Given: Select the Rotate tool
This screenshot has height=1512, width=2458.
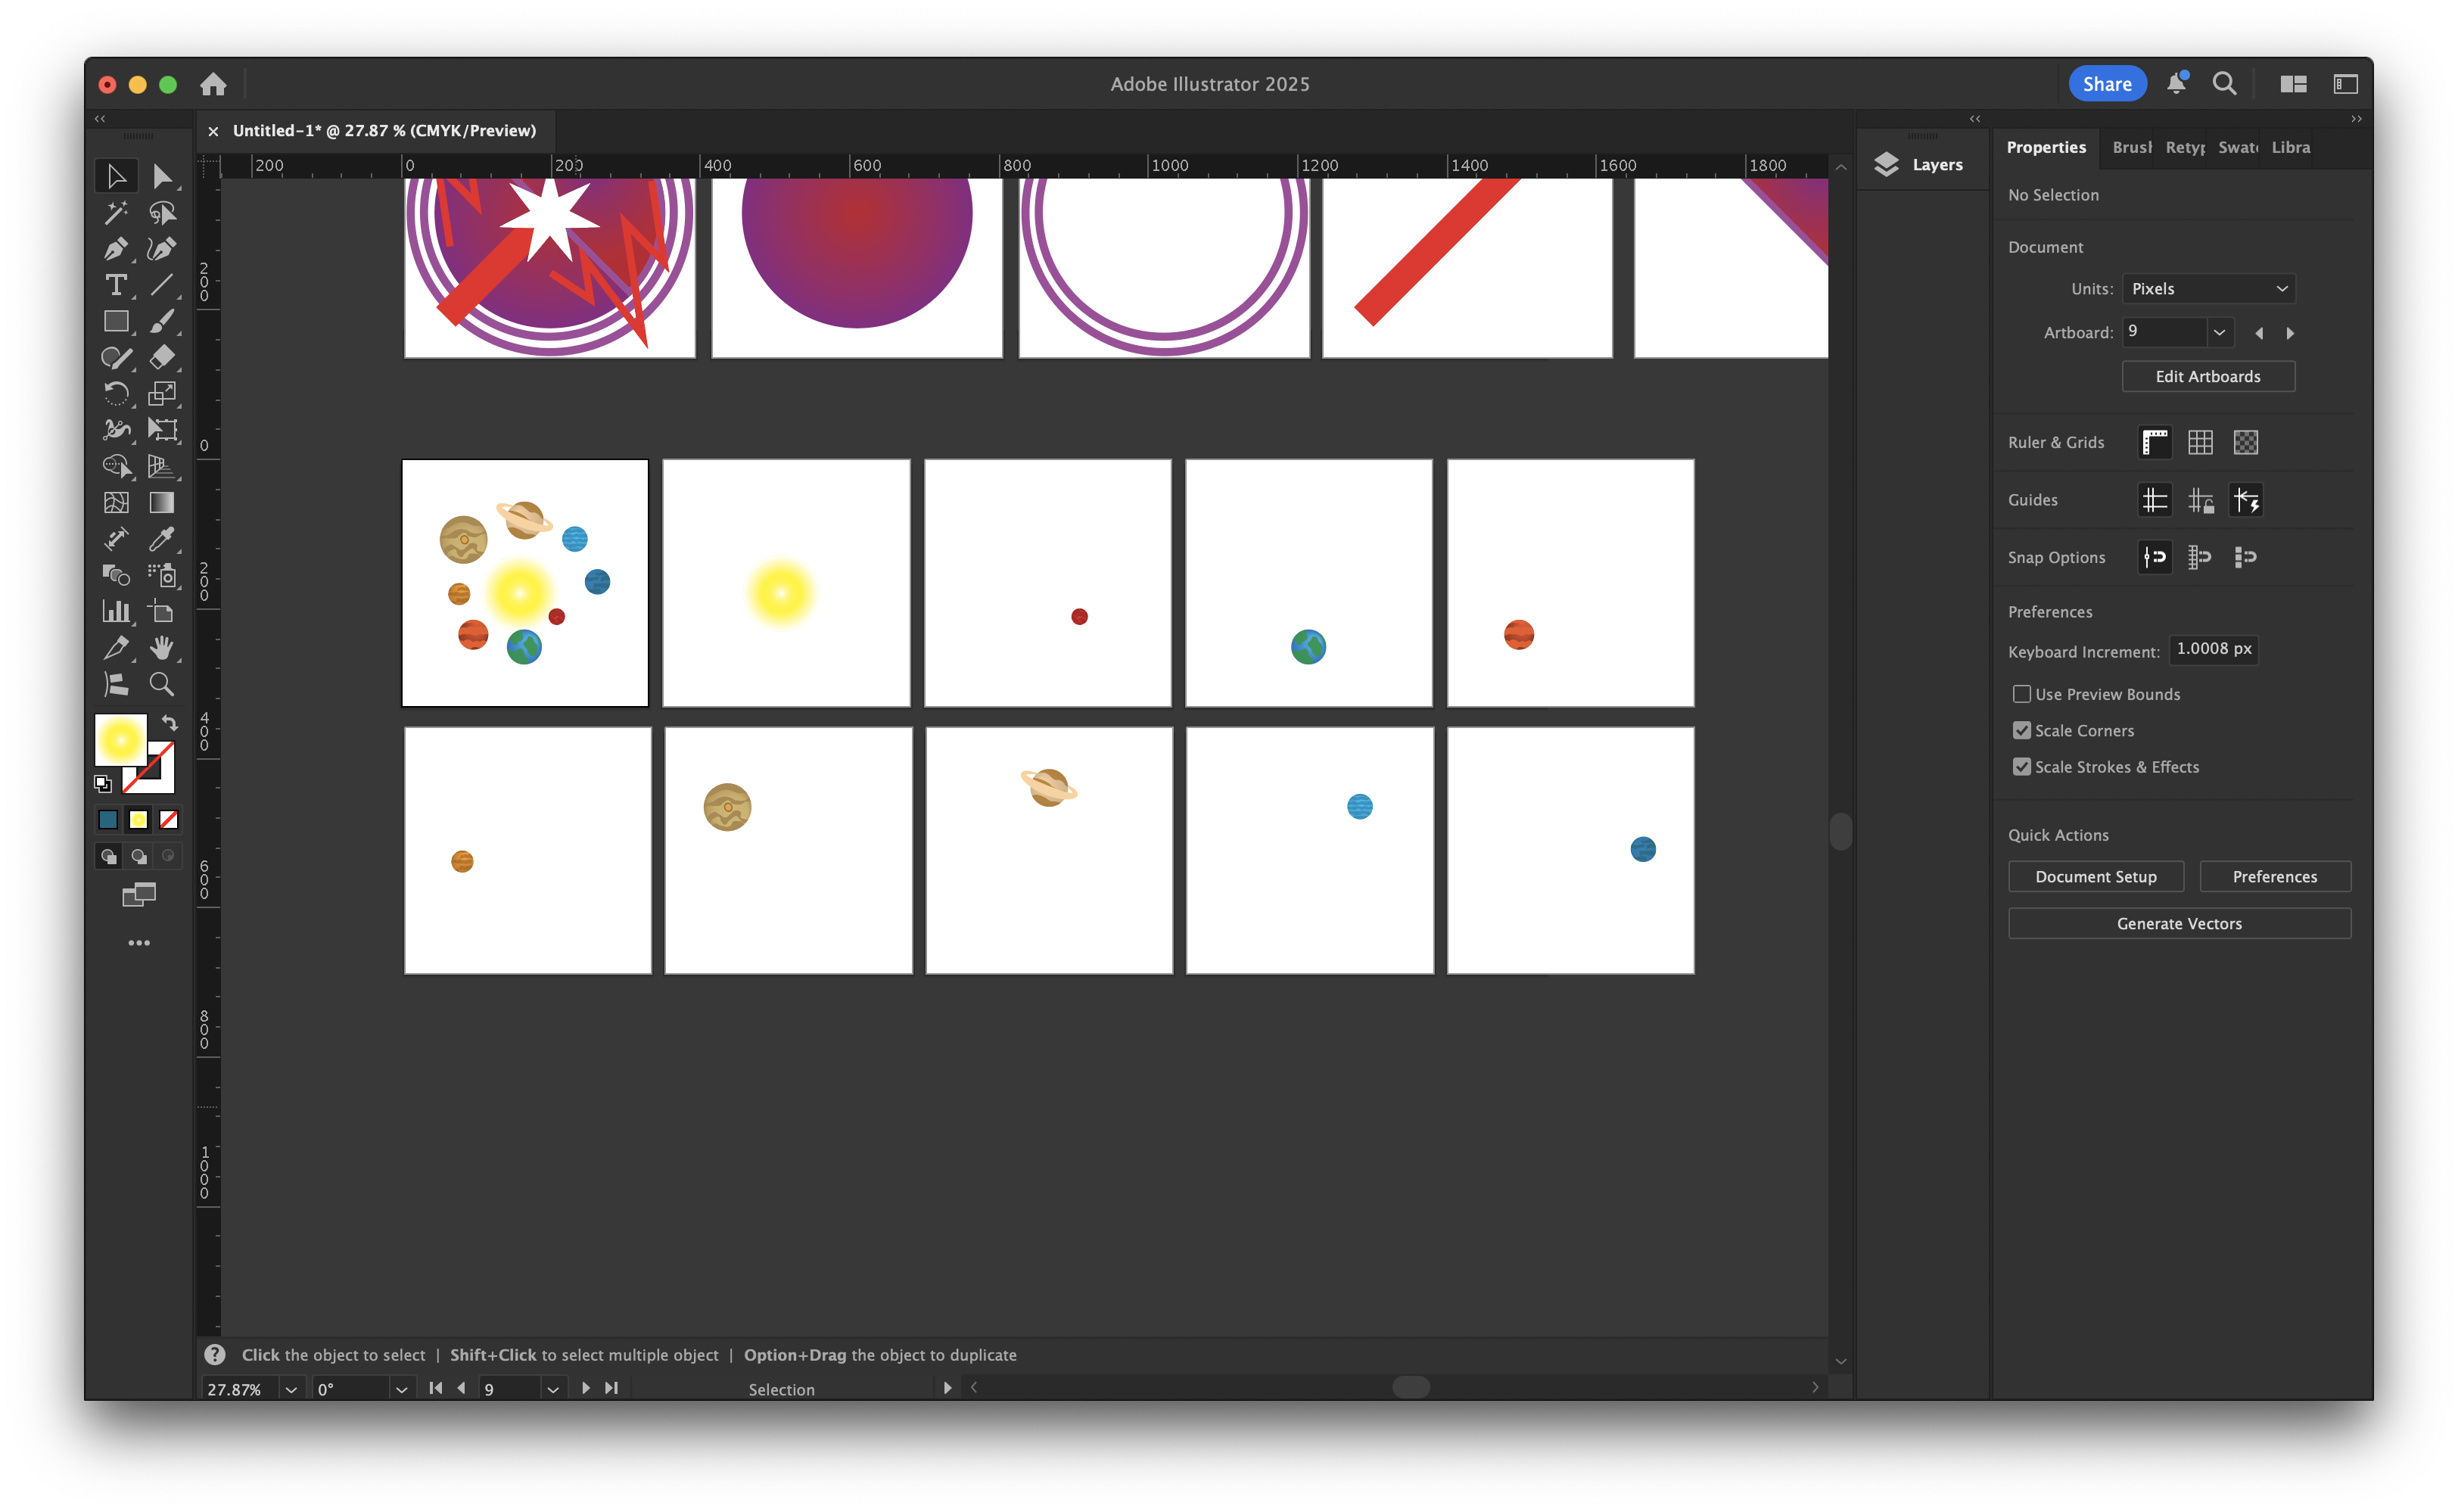Looking at the screenshot, I should 117,393.
